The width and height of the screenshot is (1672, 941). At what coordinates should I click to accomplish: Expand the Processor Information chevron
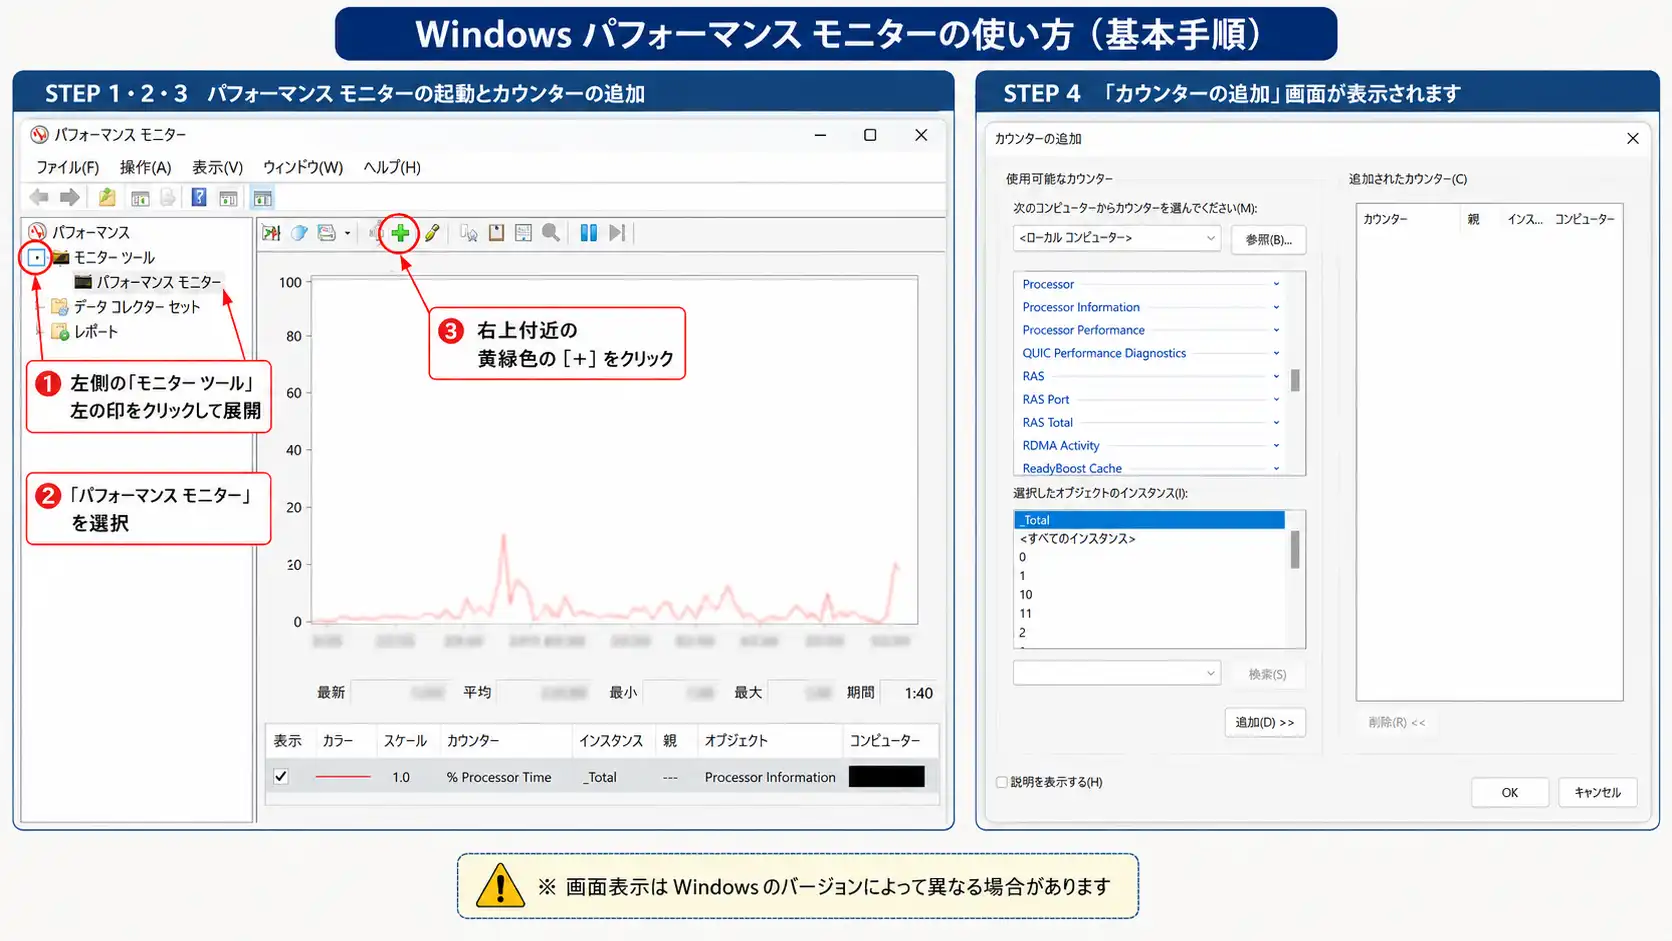pos(1276,307)
